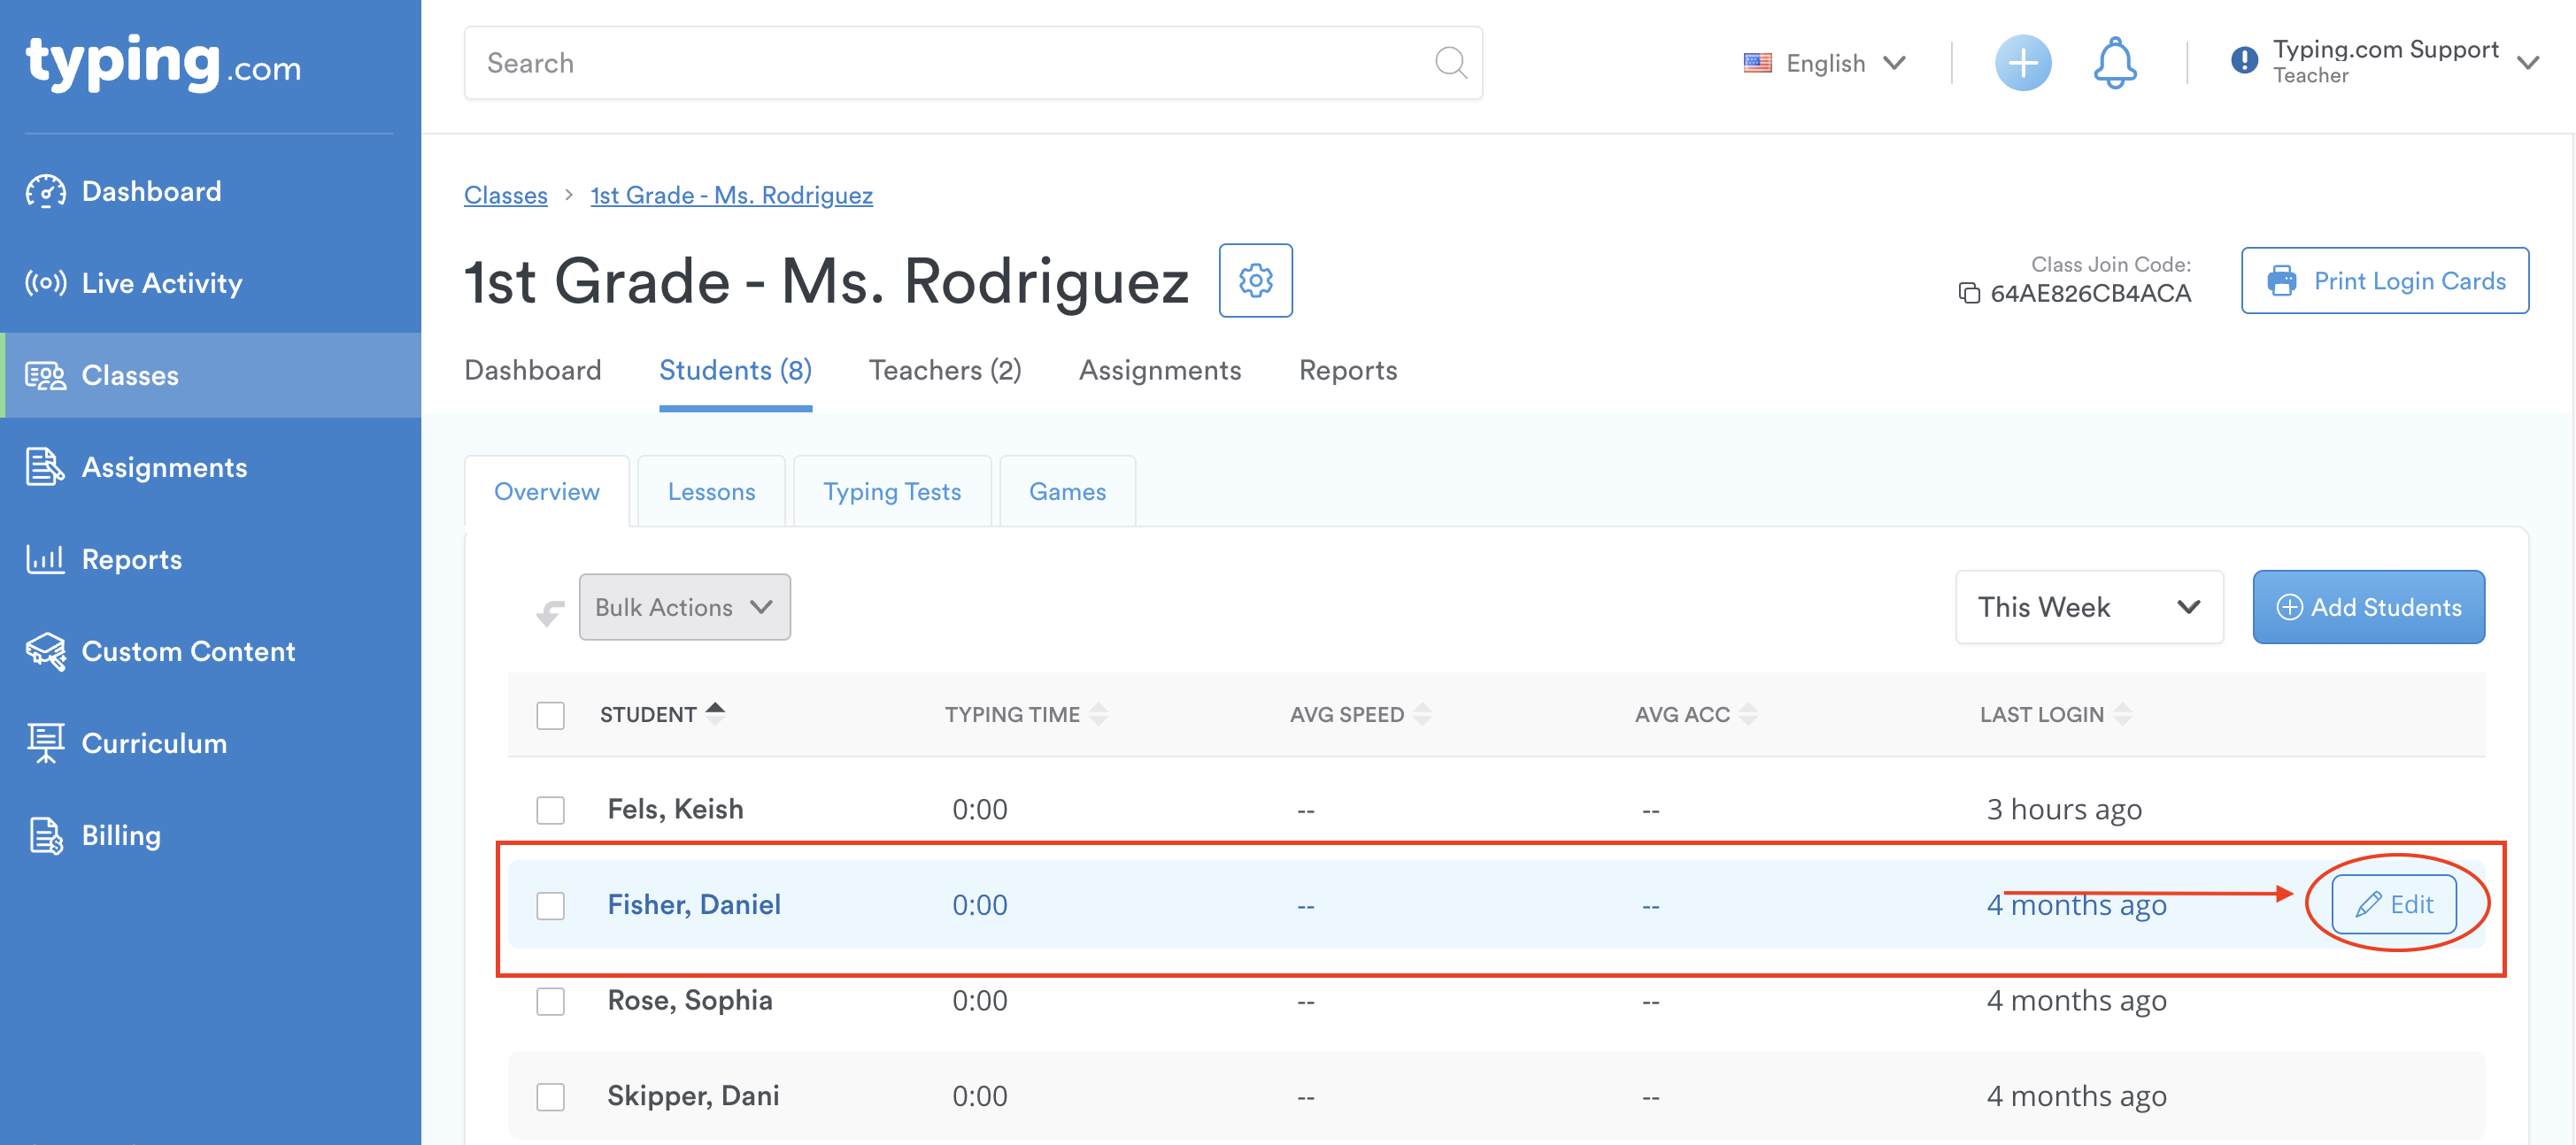Click the search magnifier icon
Screen dimensions: 2576x1145
click(x=1449, y=63)
